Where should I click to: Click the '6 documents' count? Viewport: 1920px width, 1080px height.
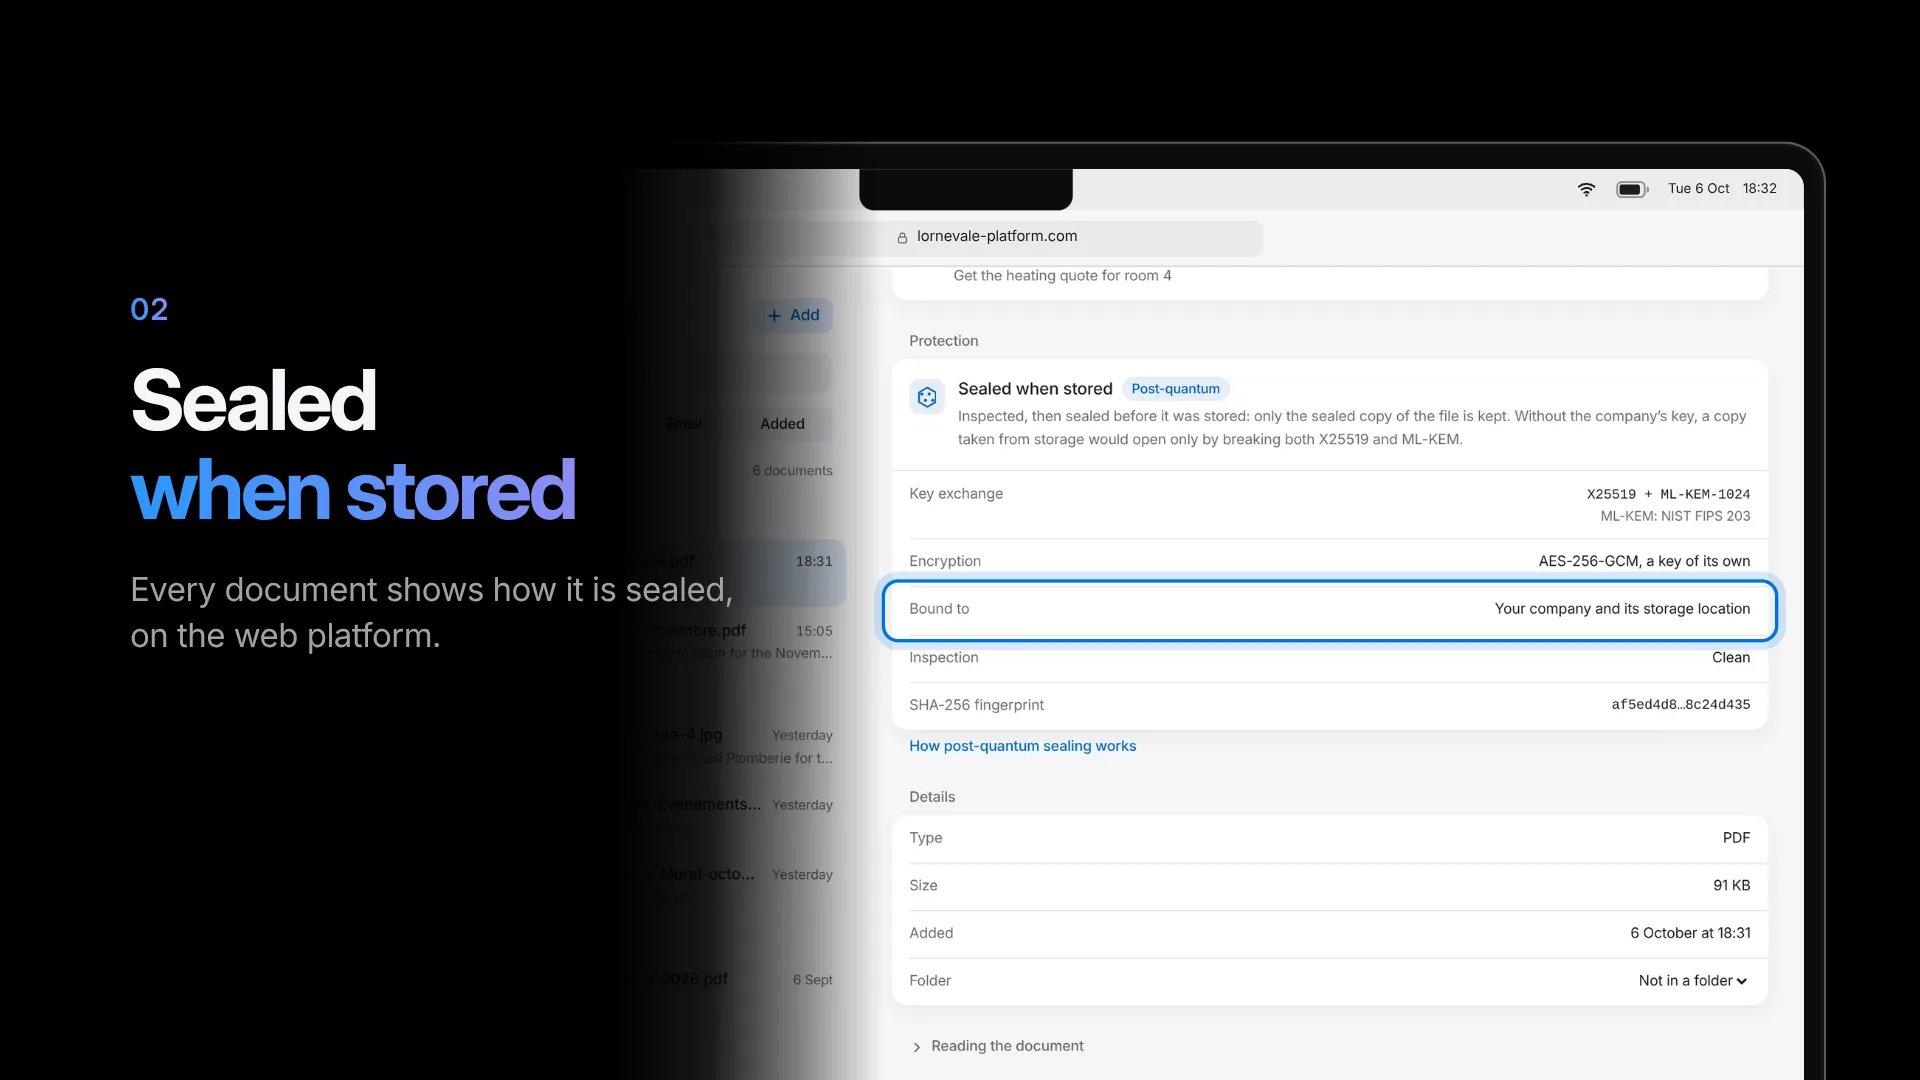(x=792, y=471)
